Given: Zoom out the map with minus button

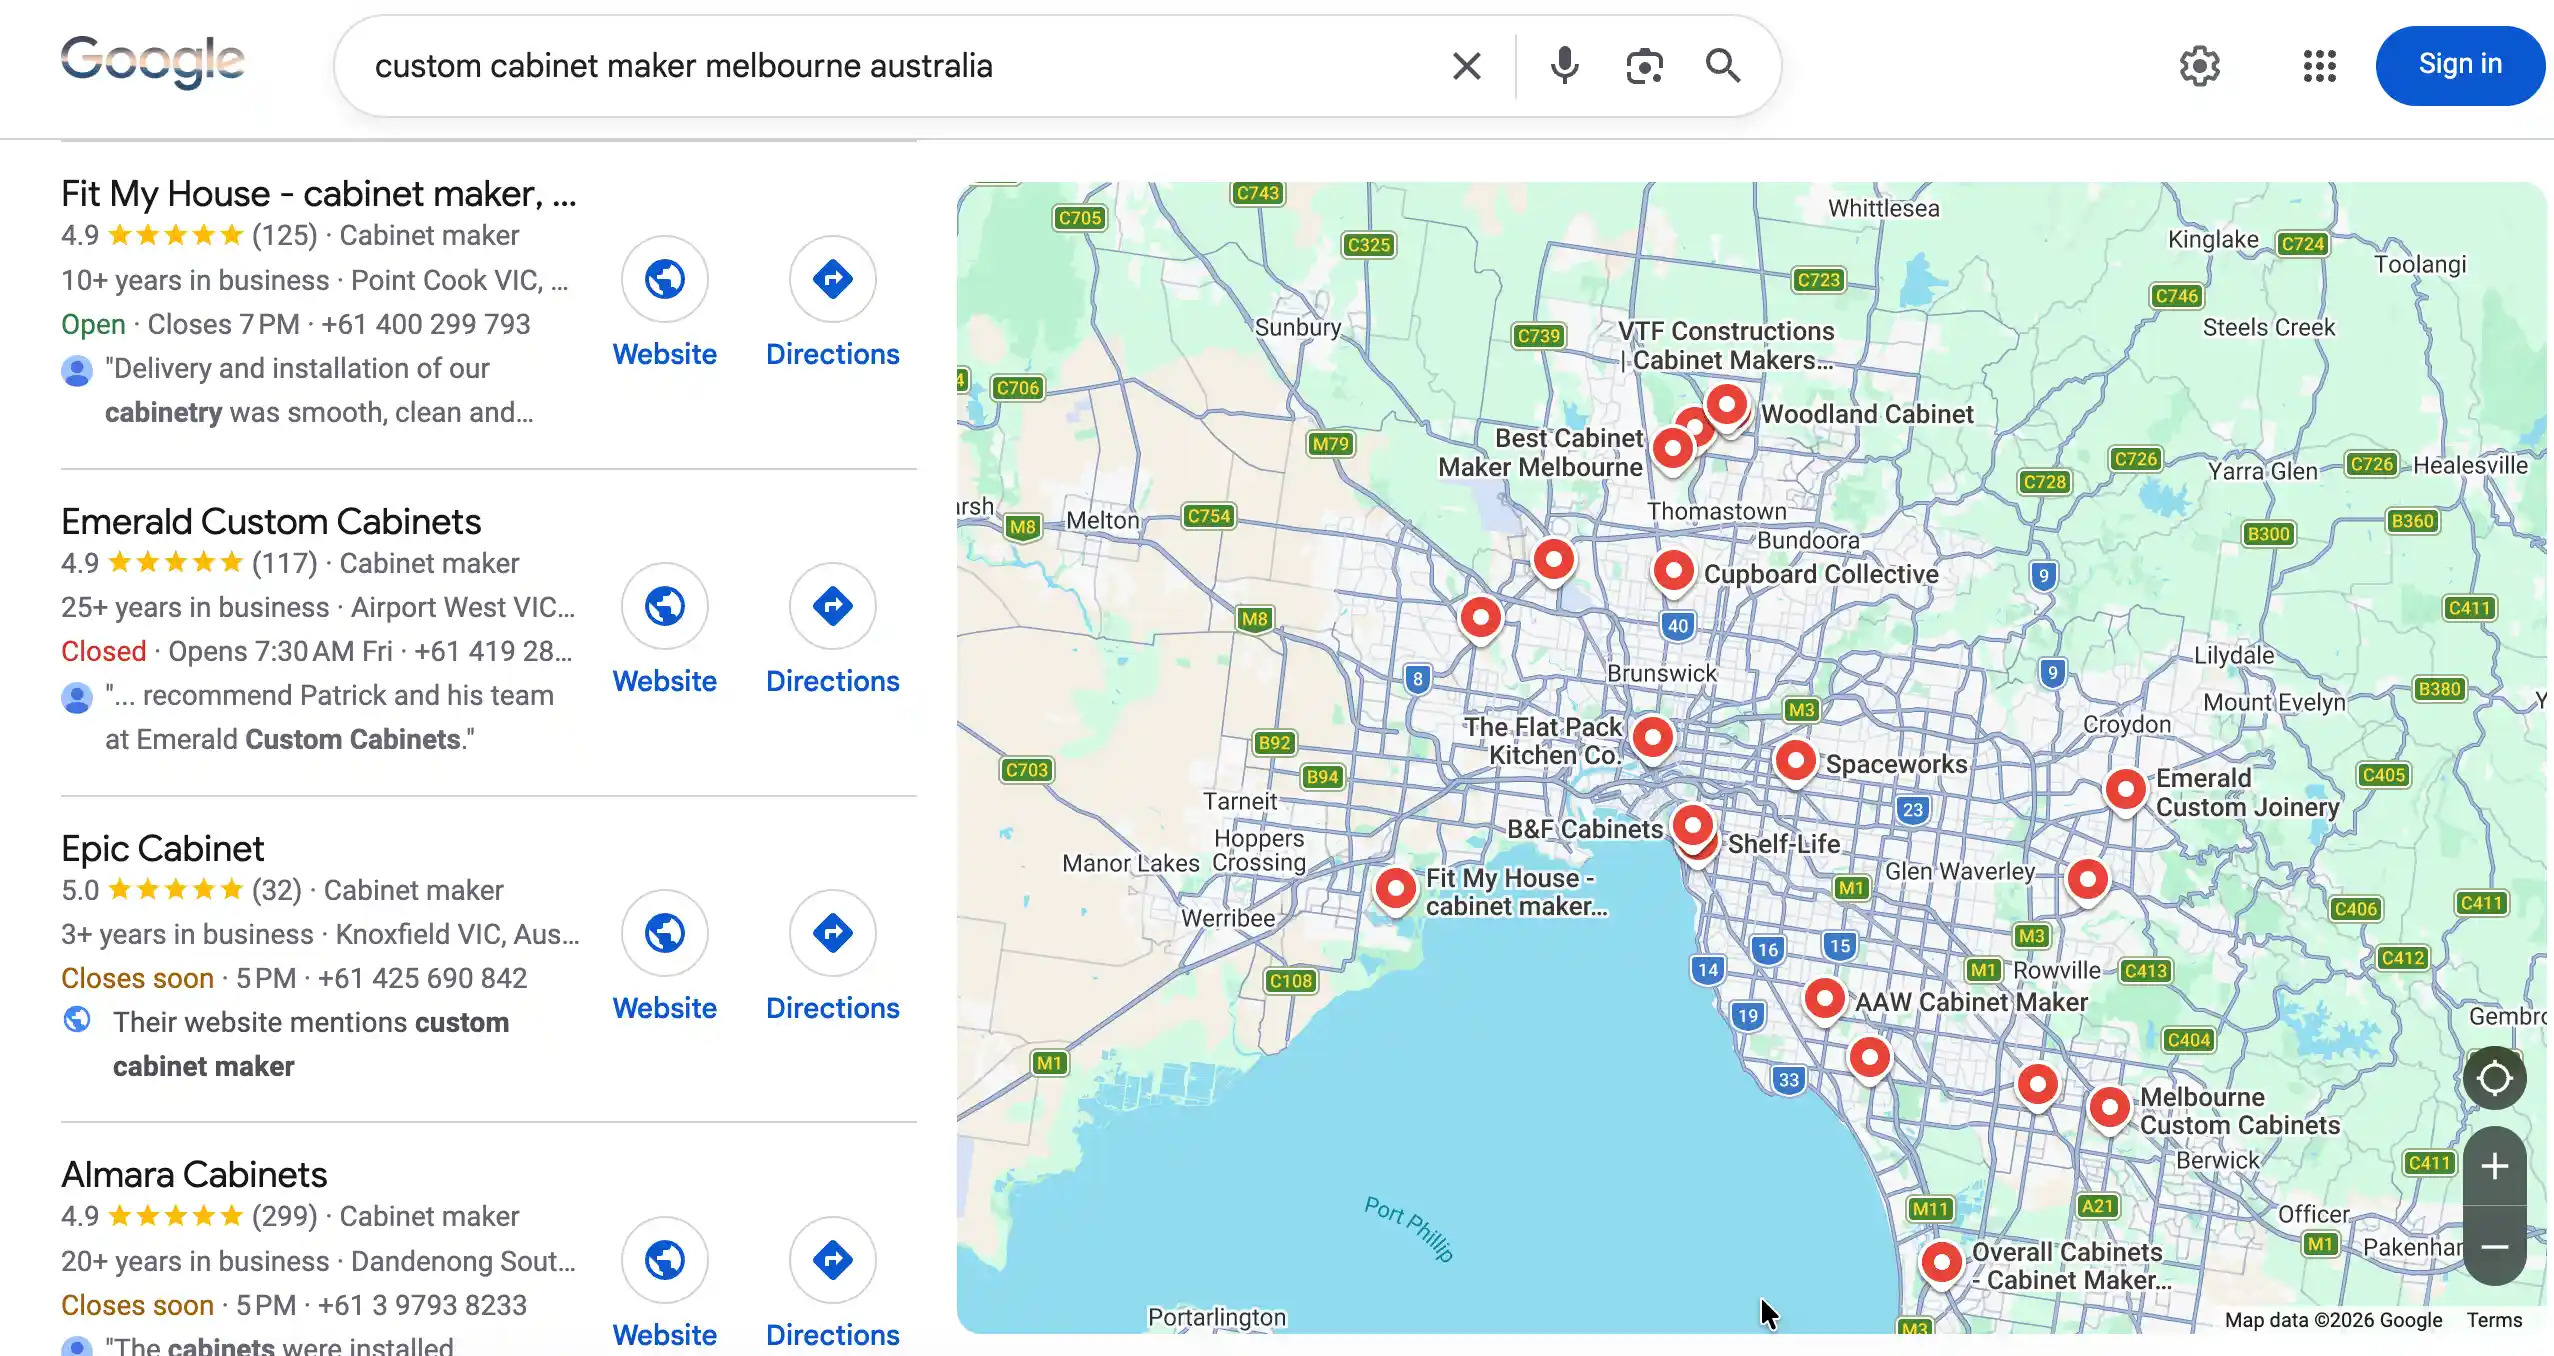Looking at the screenshot, I should tap(2494, 1246).
